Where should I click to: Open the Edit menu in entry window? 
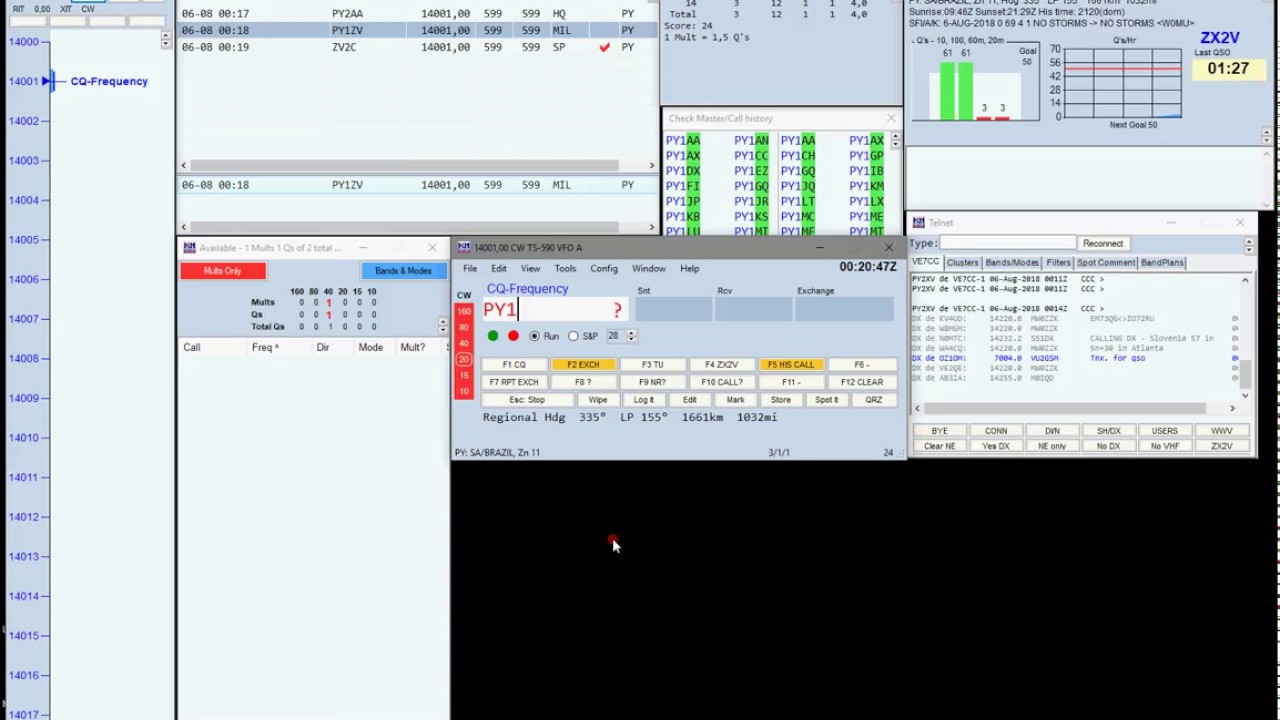pos(499,268)
